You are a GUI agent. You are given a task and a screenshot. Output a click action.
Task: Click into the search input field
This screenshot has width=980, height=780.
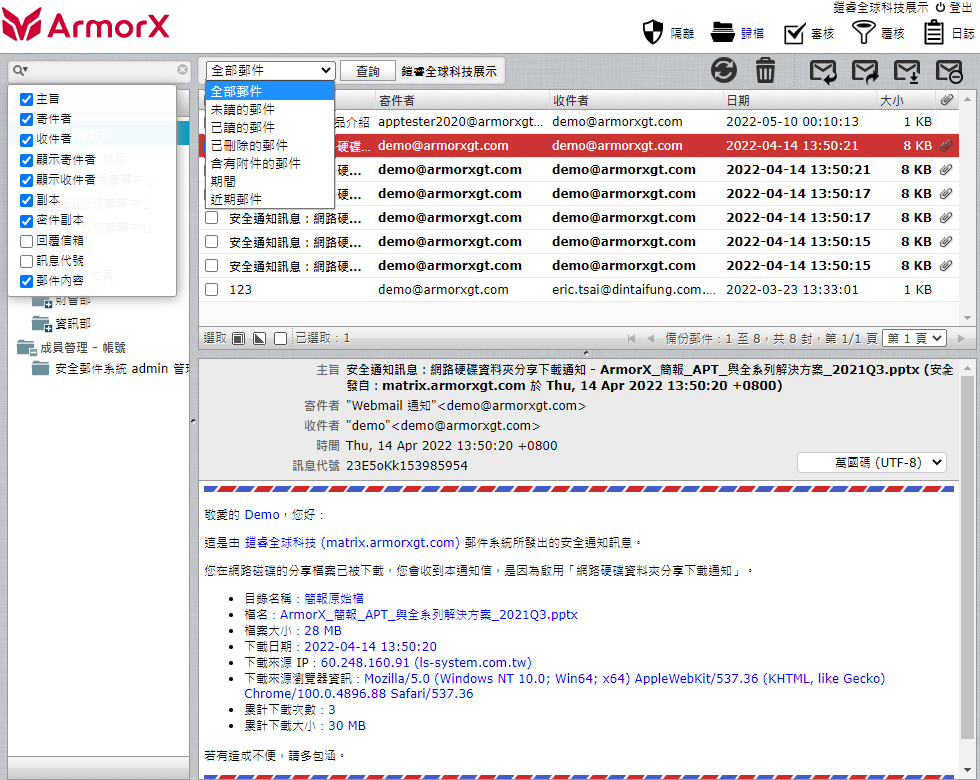click(x=102, y=70)
